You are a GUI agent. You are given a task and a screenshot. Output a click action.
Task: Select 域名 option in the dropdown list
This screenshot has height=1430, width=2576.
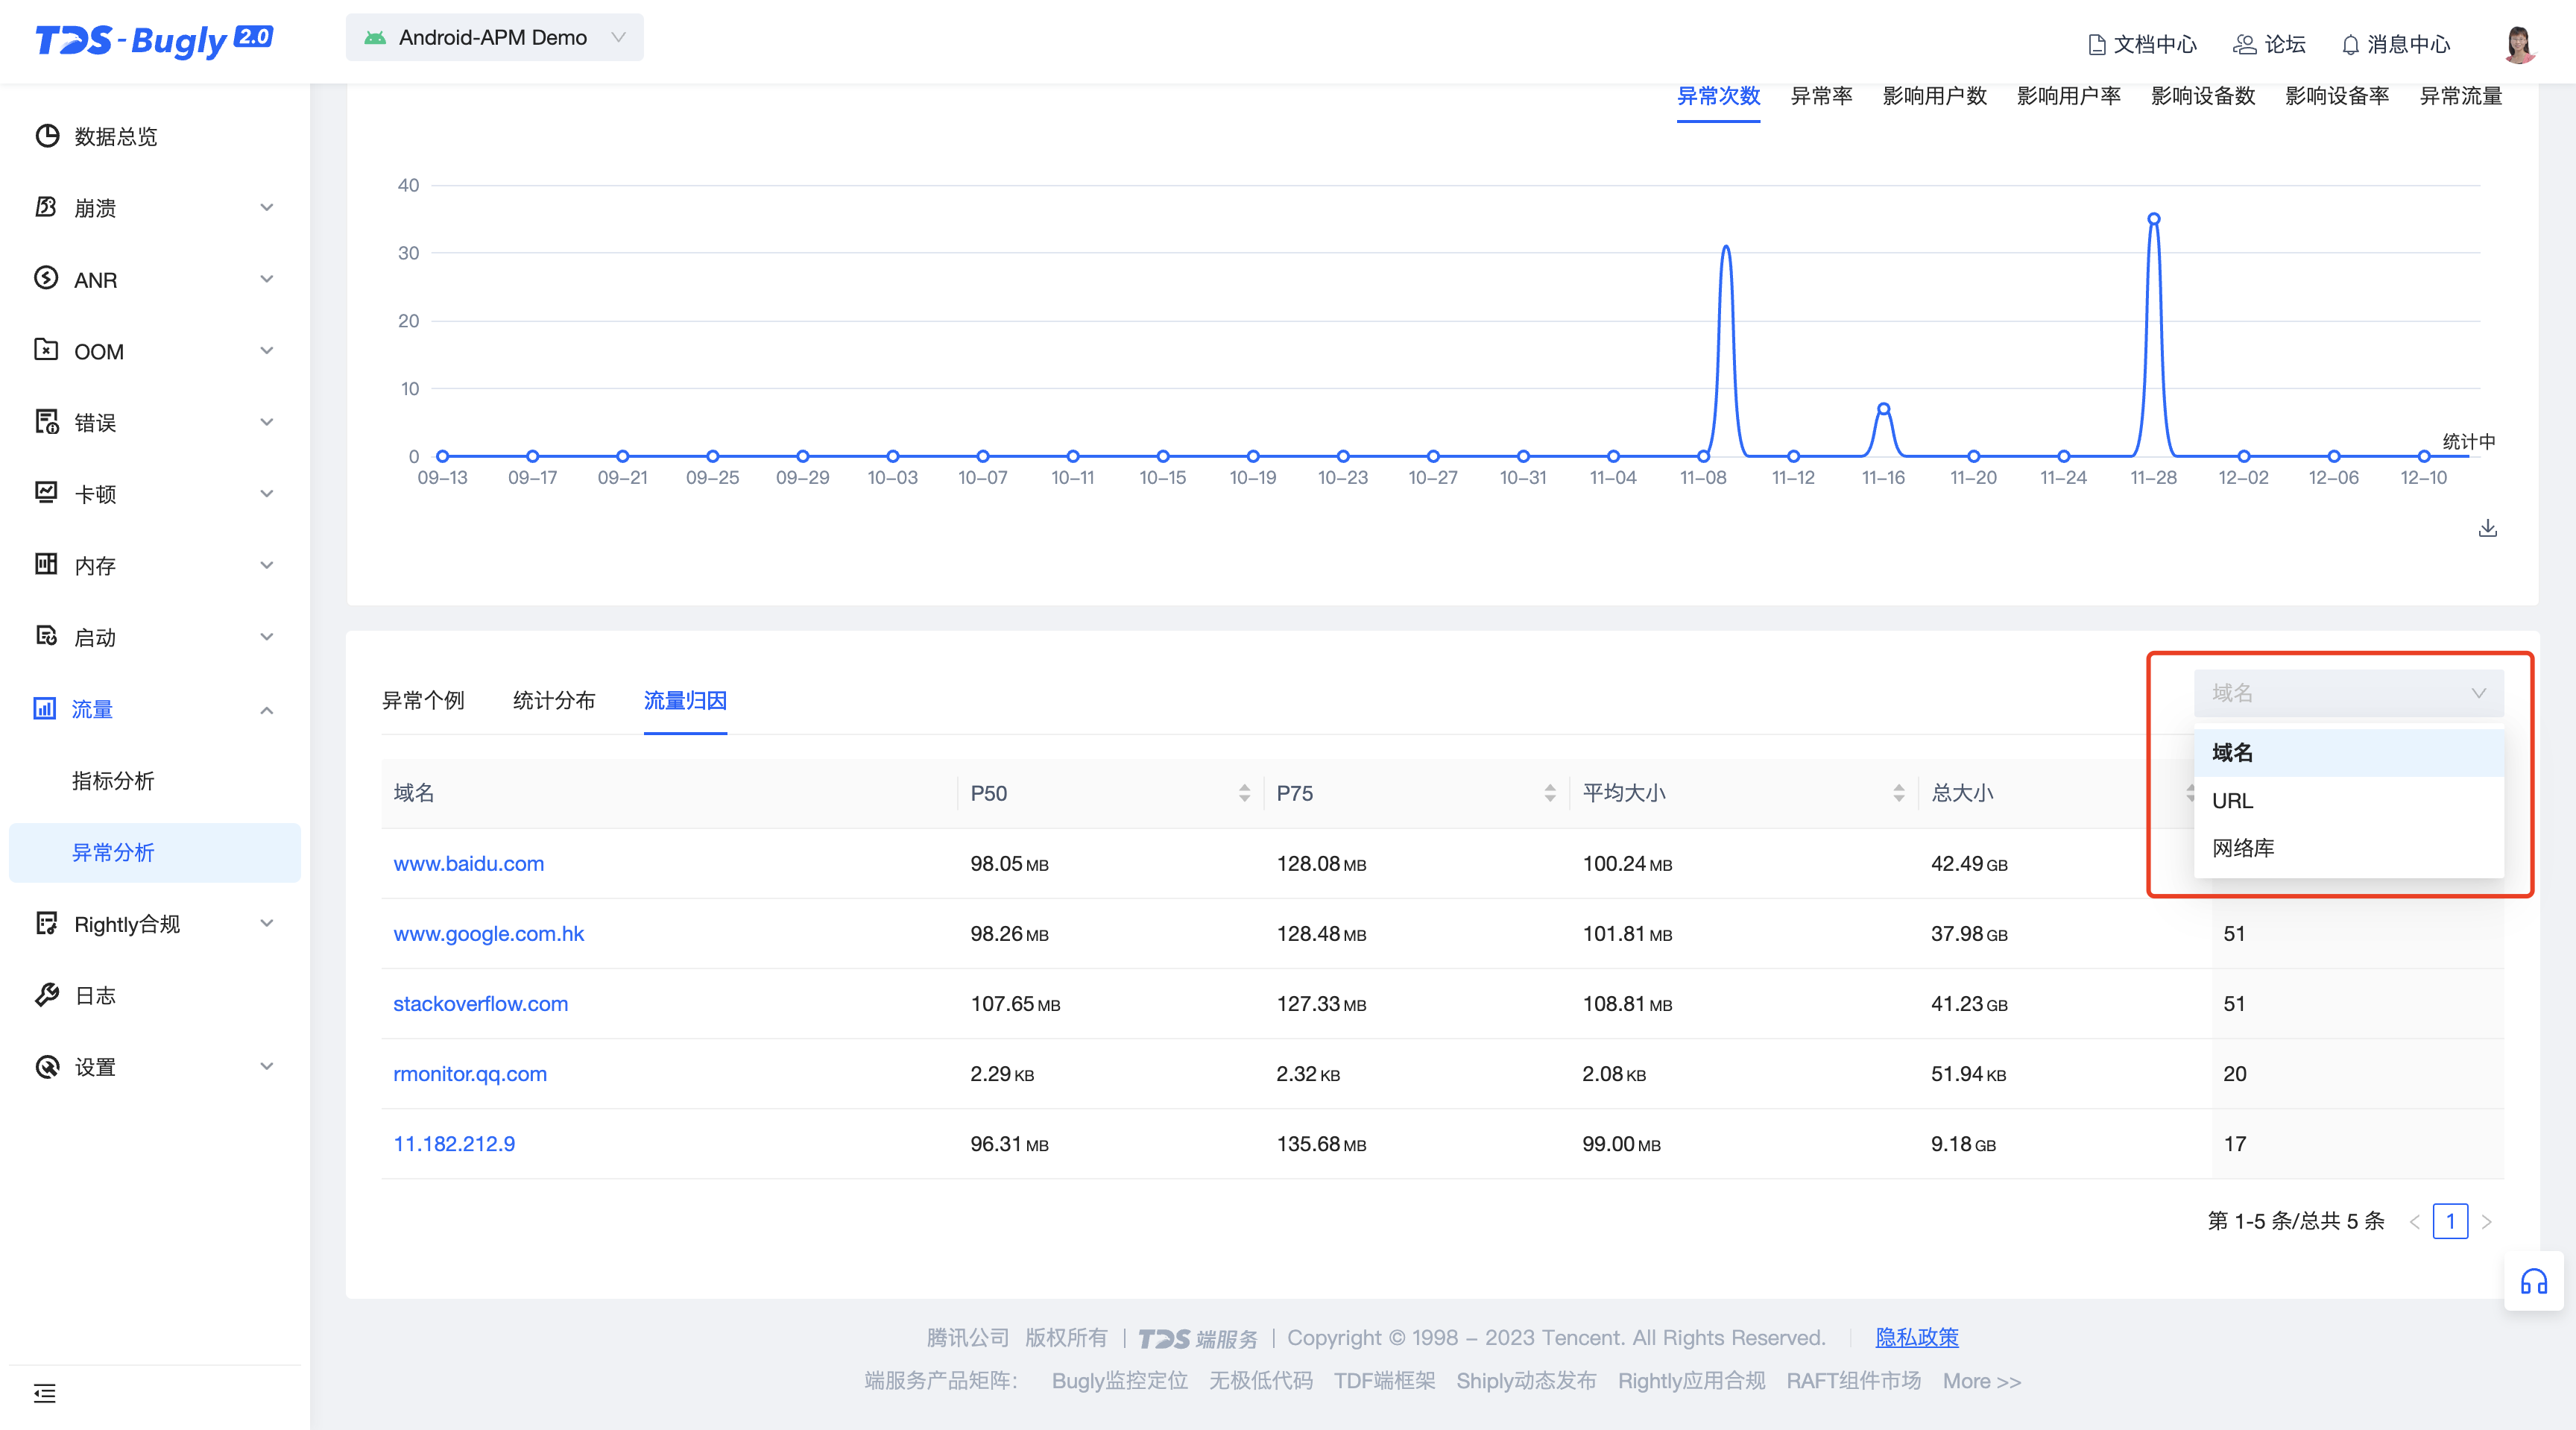2348,752
